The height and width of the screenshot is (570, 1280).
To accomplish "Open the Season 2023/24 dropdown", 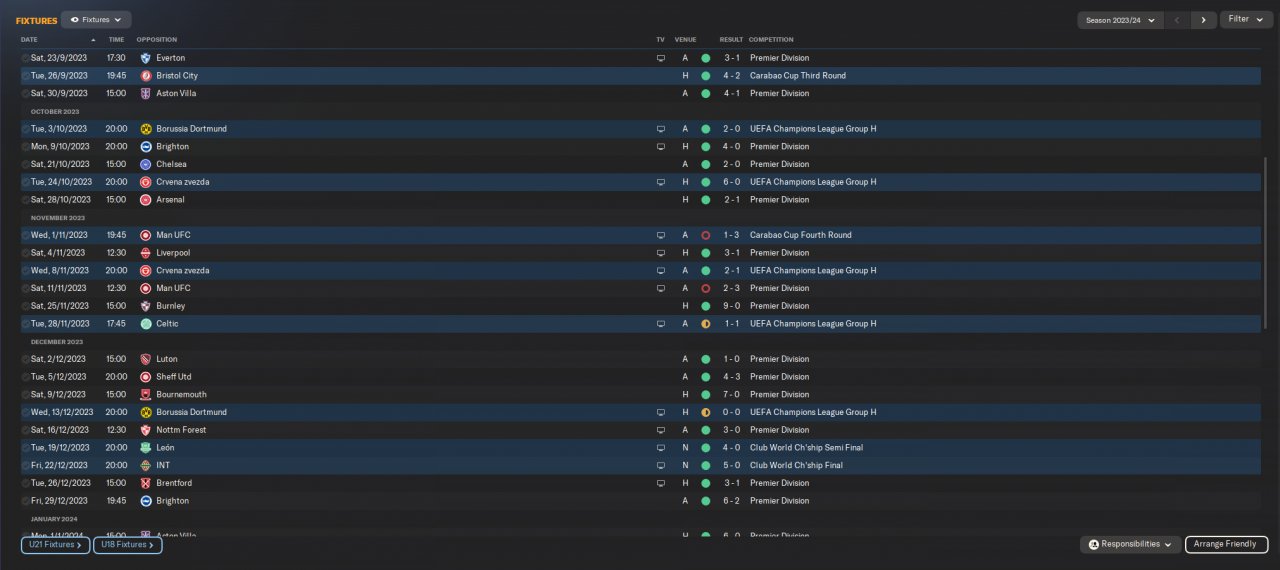I will 1120,20.
